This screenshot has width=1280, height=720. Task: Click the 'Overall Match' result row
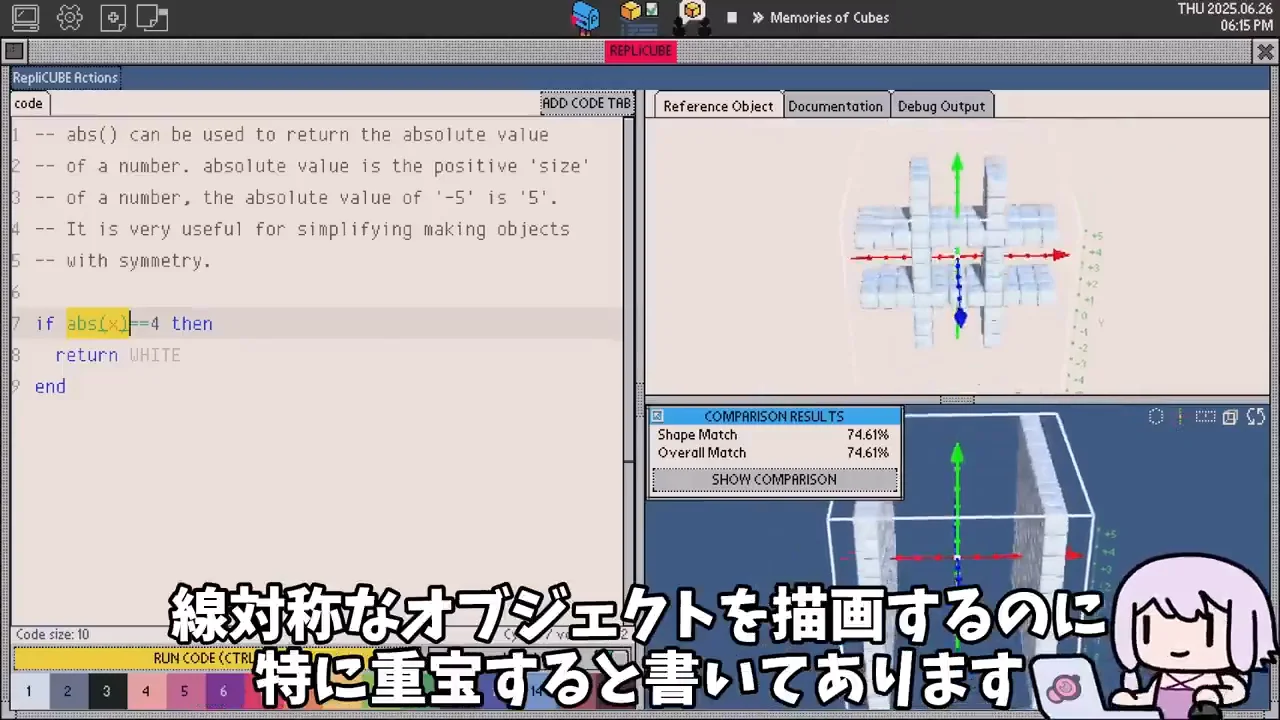[774, 453]
